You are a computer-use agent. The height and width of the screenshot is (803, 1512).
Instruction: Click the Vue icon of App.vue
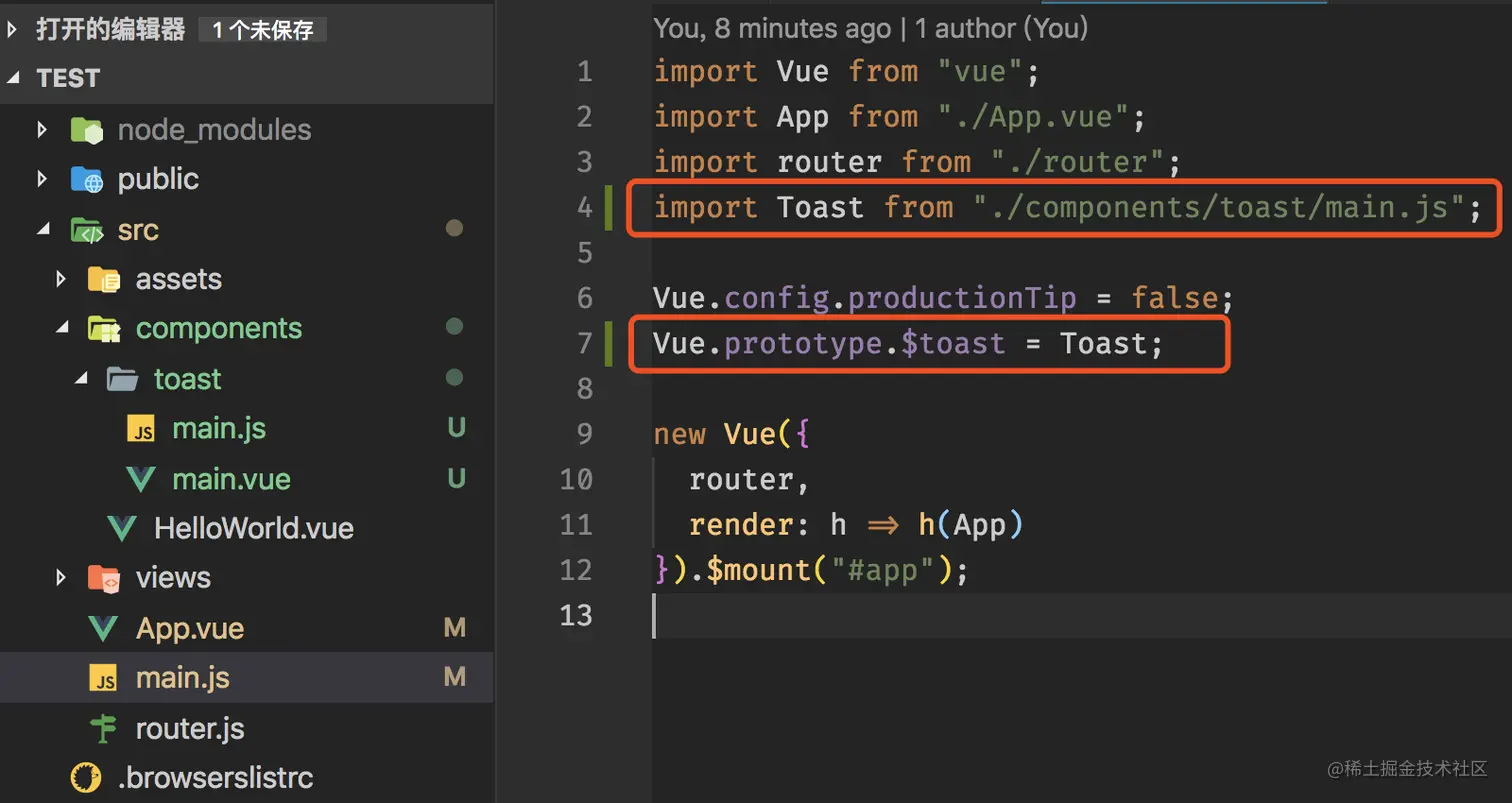[104, 628]
